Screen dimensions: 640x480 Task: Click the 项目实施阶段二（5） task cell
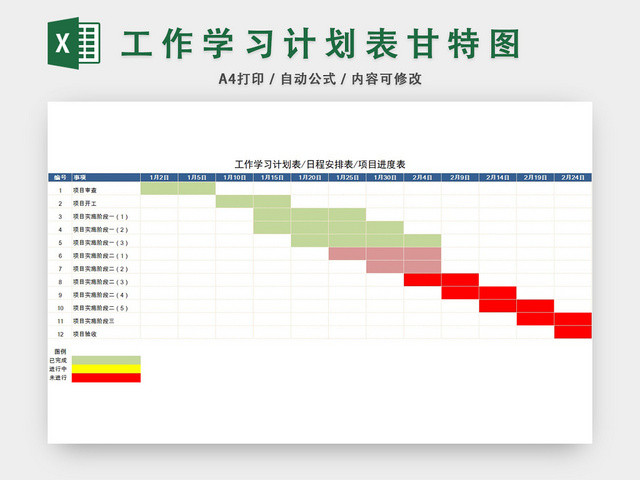(106, 308)
